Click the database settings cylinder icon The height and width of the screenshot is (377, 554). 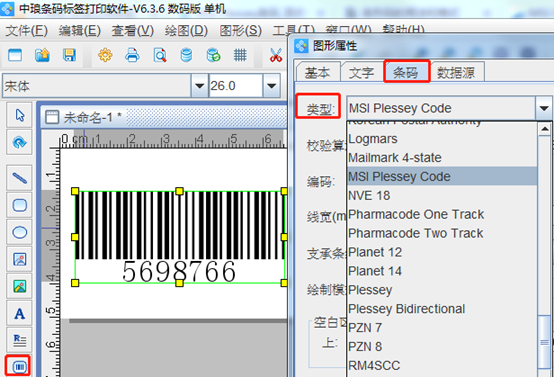point(186,55)
